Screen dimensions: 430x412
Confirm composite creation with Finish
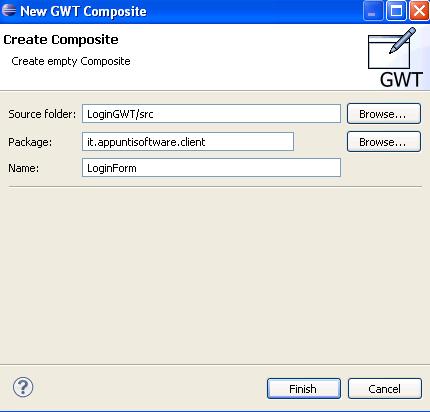[304, 389]
